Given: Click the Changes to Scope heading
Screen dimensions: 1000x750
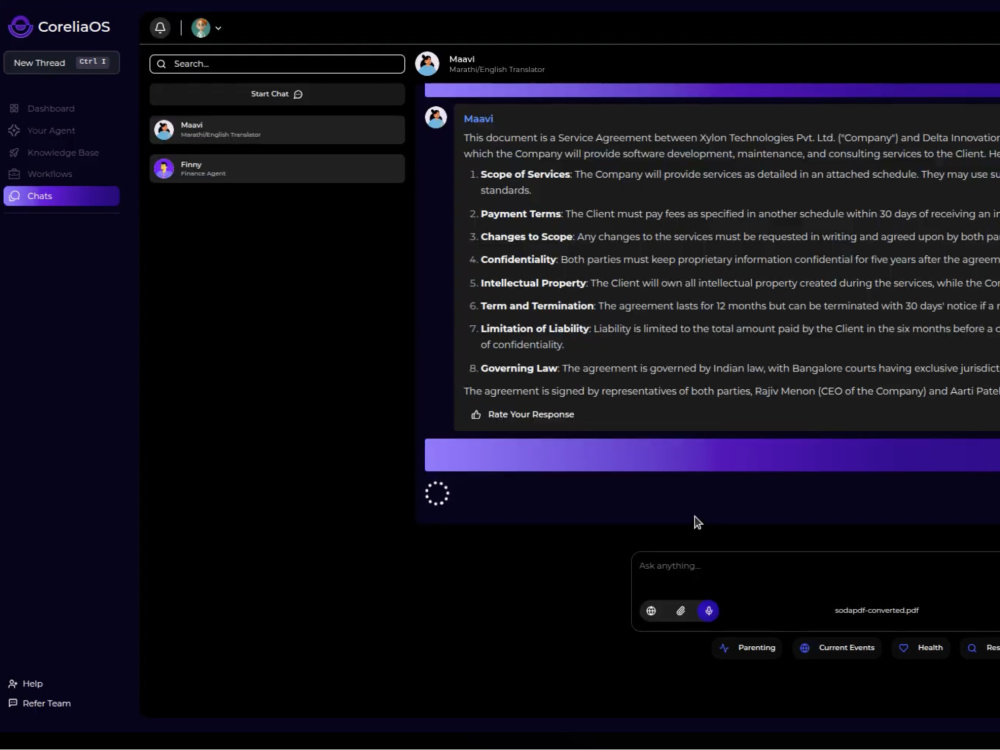Looking at the screenshot, I should (x=526, y=237).
